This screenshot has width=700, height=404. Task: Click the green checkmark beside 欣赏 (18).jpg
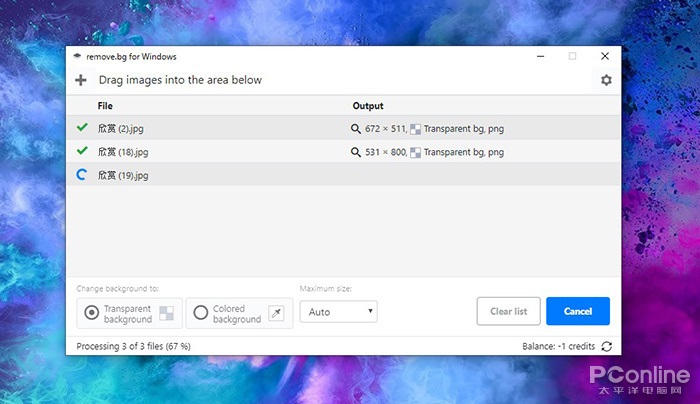pyautogui.click(x=82, y=150)
